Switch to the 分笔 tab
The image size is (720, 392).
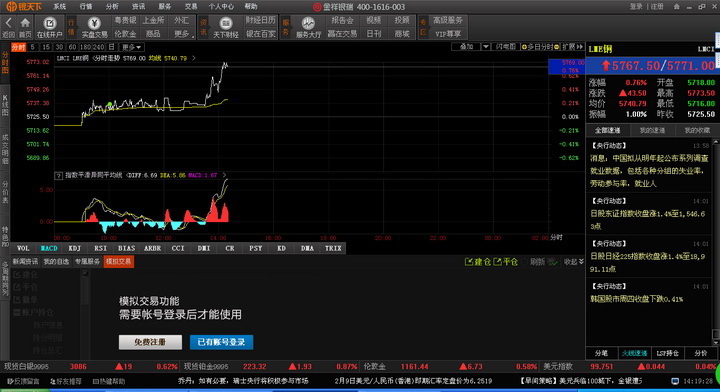[x=602, y=353]
